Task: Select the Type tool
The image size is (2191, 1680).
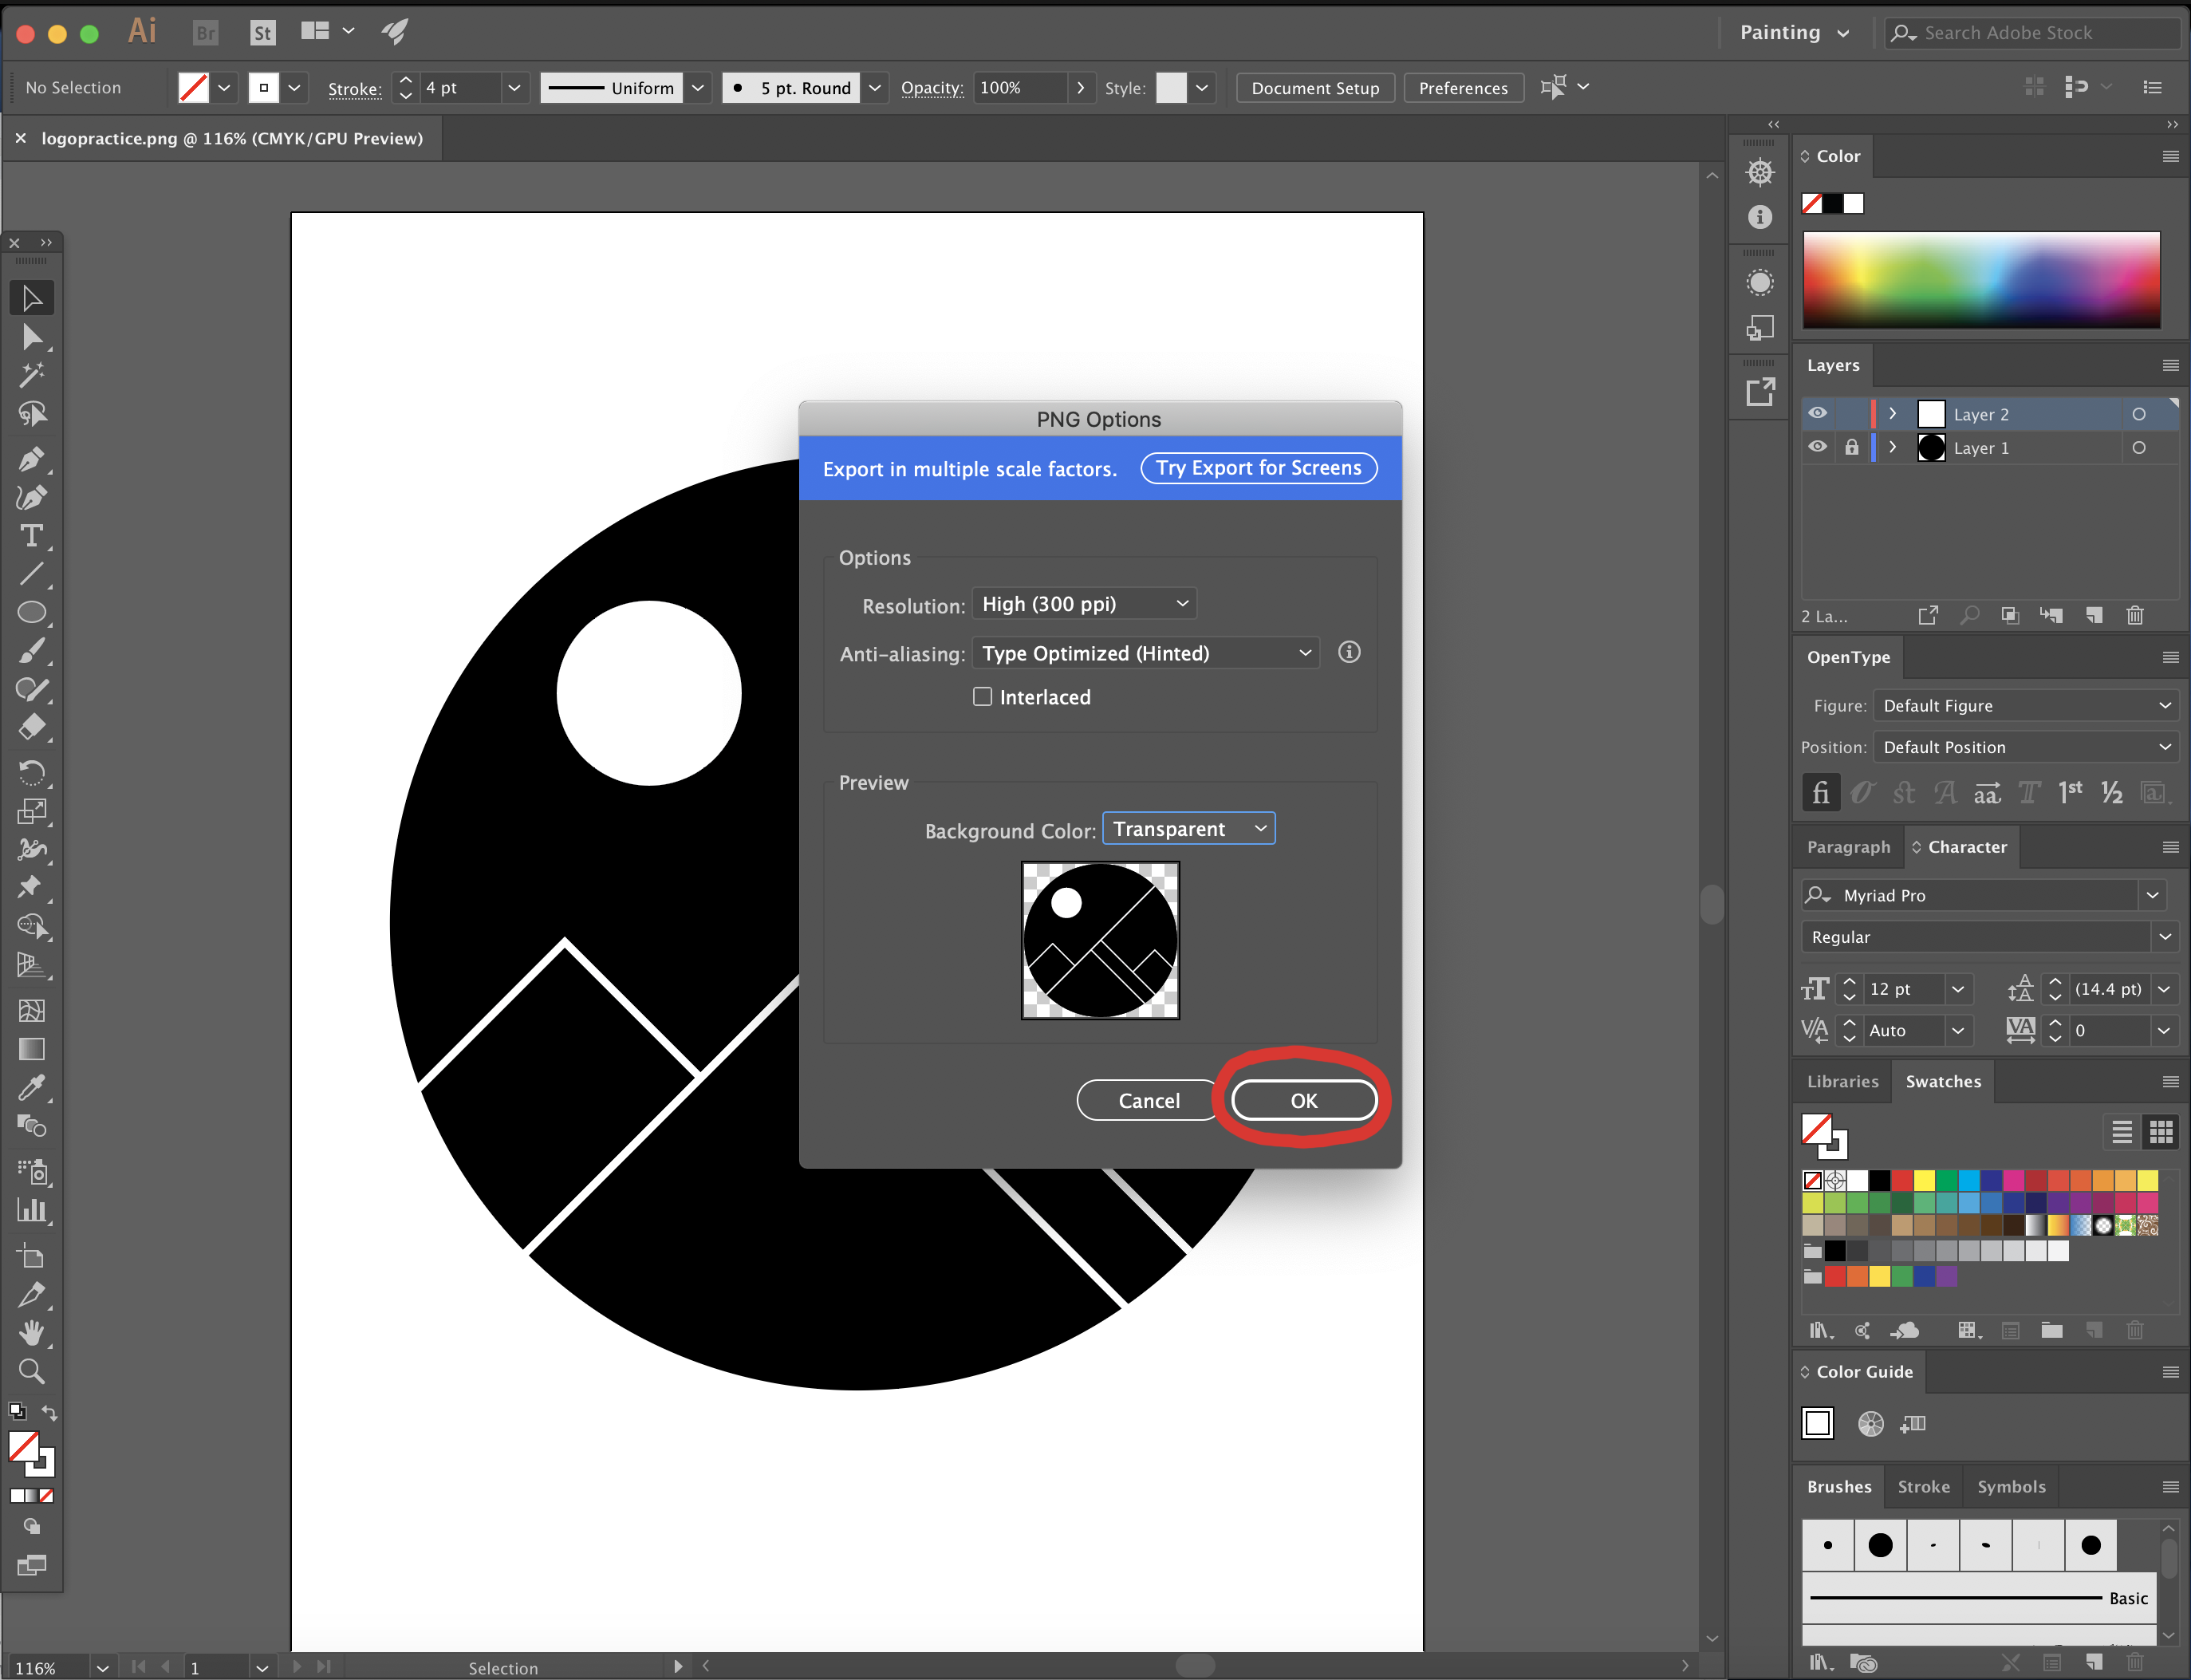Action: 33,536
